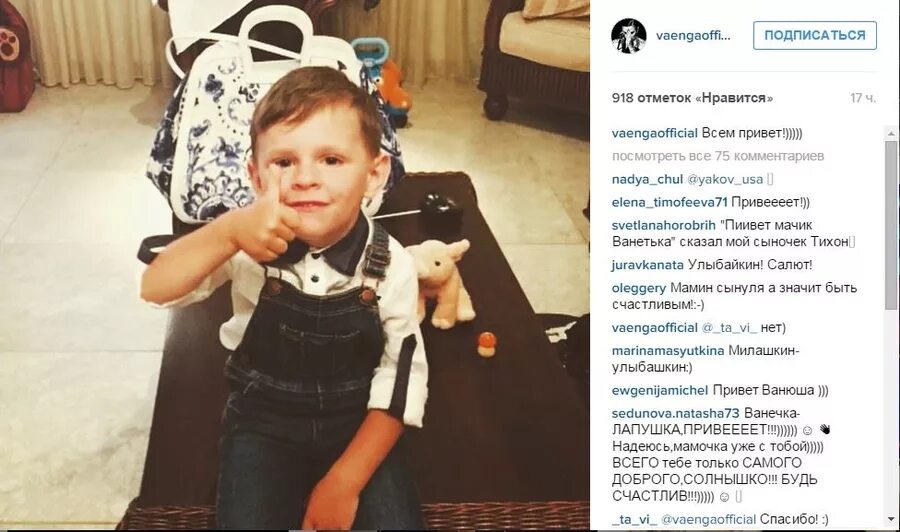Open elena_timofeeva71's profile
Image resolution: width=900 pixels, height=532 pixels.
(x=669, y=202)
